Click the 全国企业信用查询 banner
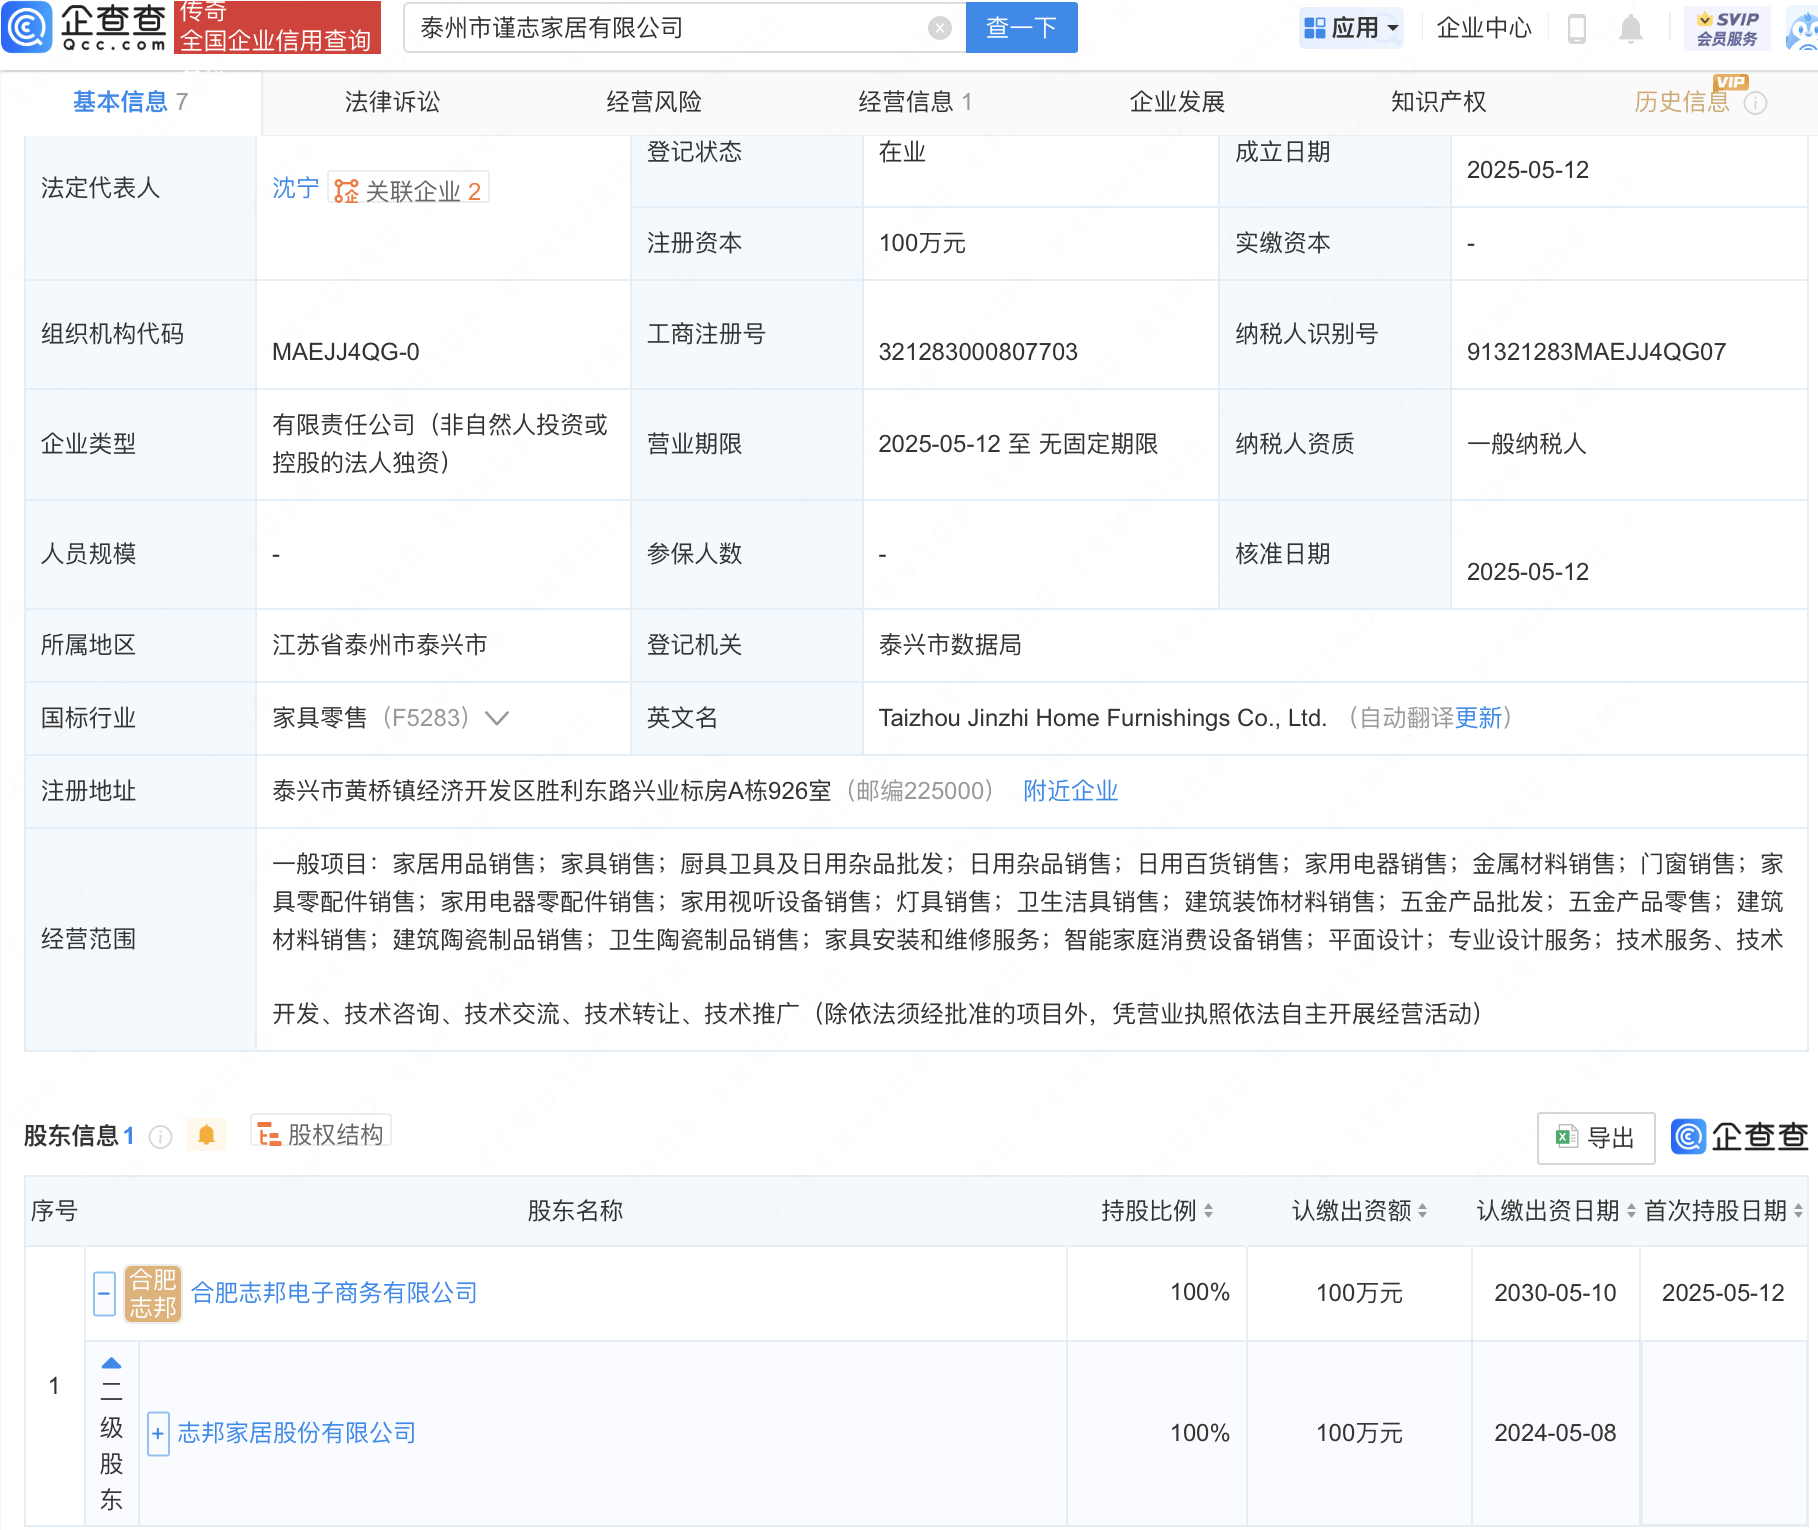The image size is (1818, 1530). click(x=277, y=27)
